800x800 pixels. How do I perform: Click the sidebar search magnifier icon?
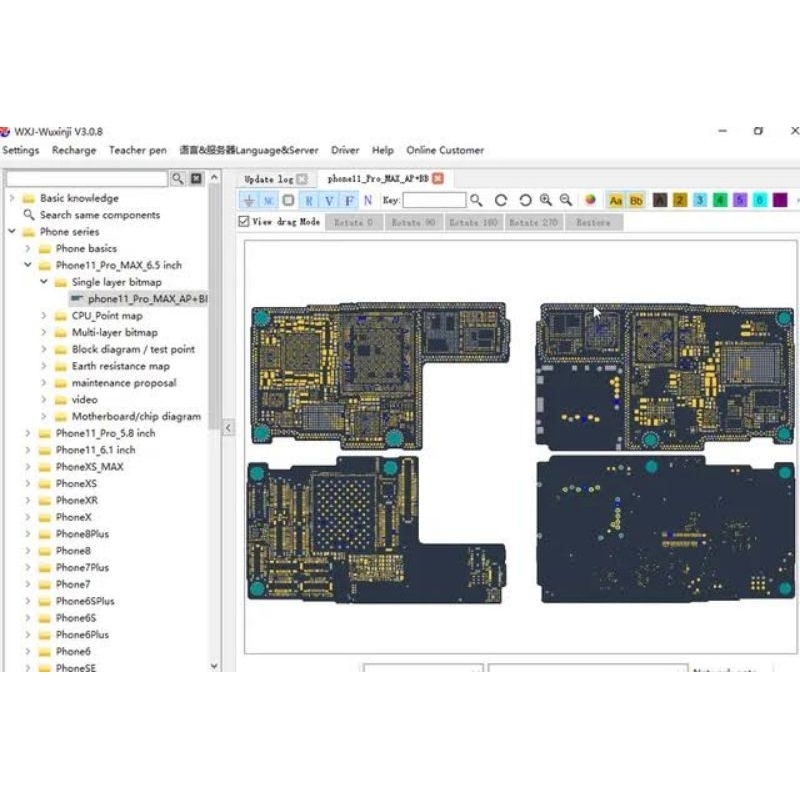[177, 178]
